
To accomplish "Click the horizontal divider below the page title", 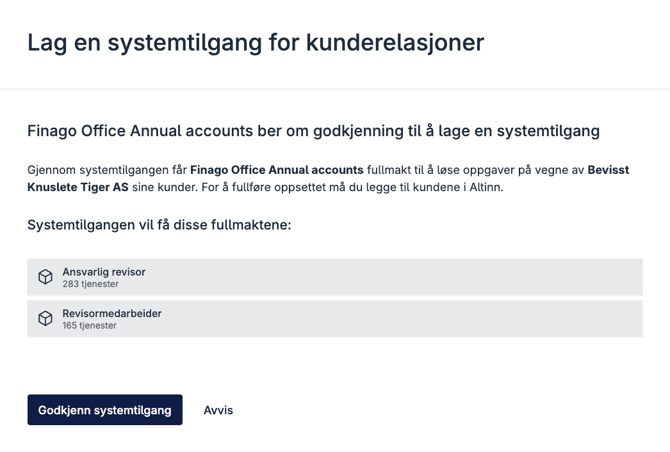I will [x=335, y=89].
